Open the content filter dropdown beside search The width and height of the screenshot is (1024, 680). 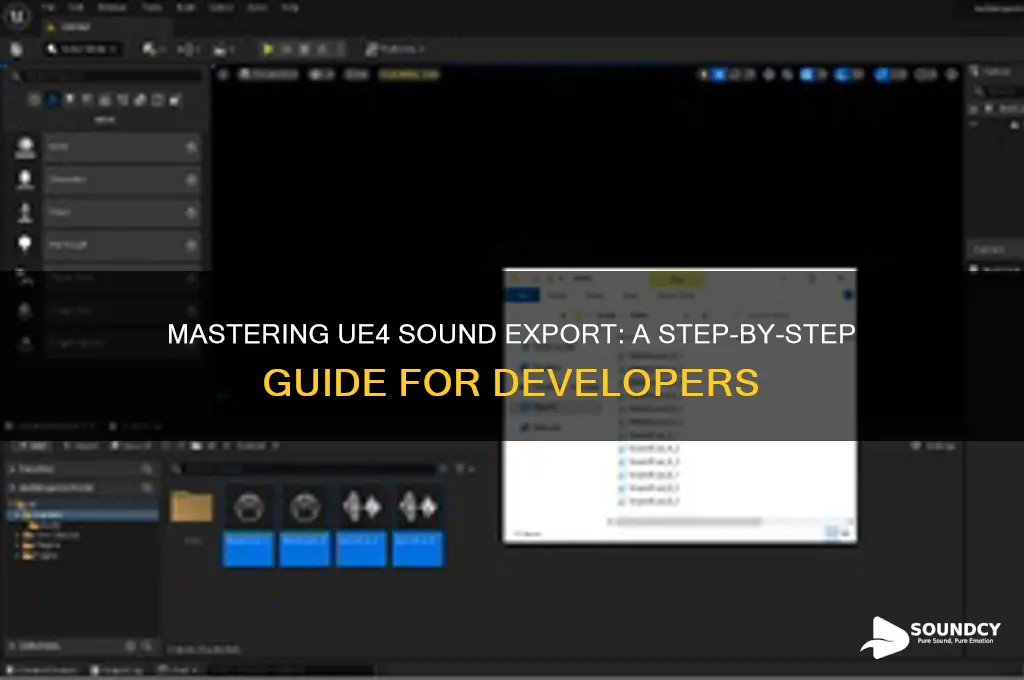[463, 469]
